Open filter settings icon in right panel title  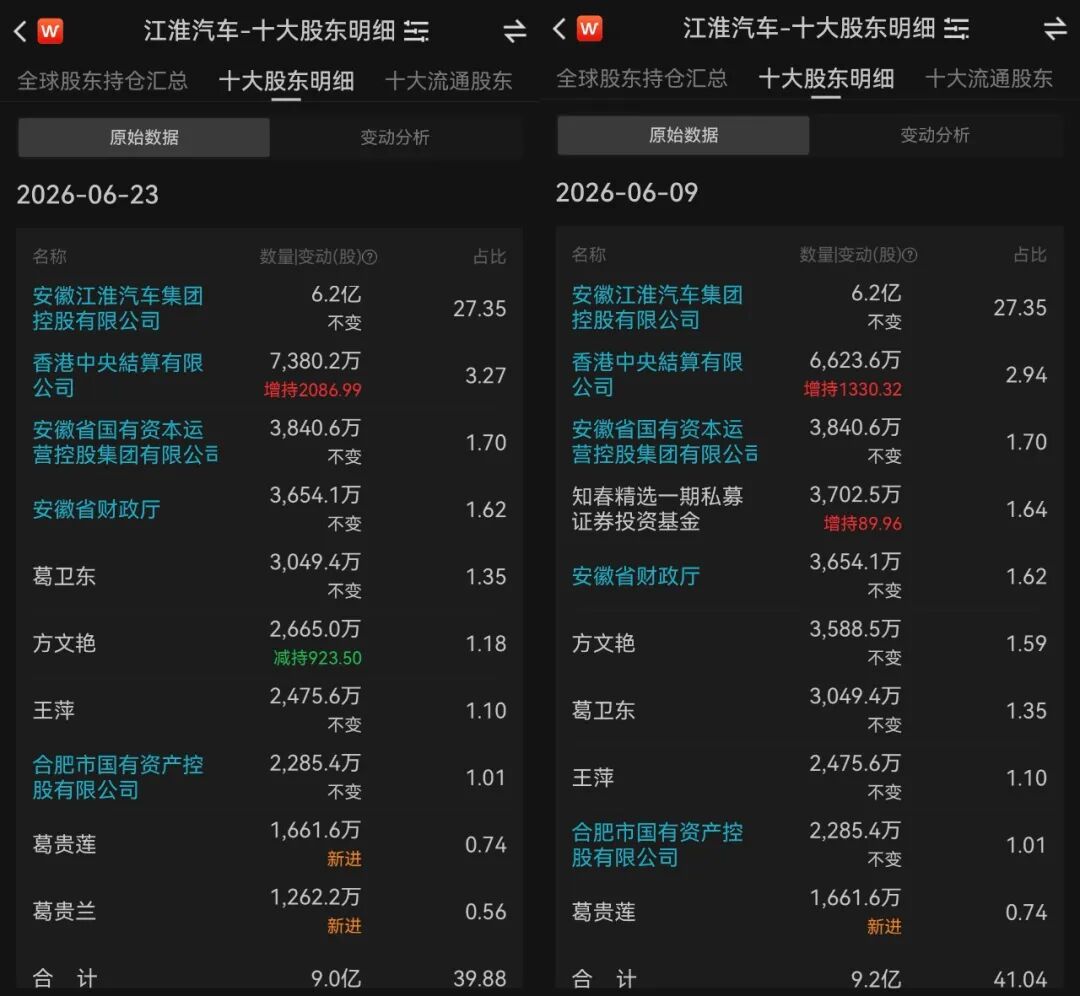coord(956,29)
